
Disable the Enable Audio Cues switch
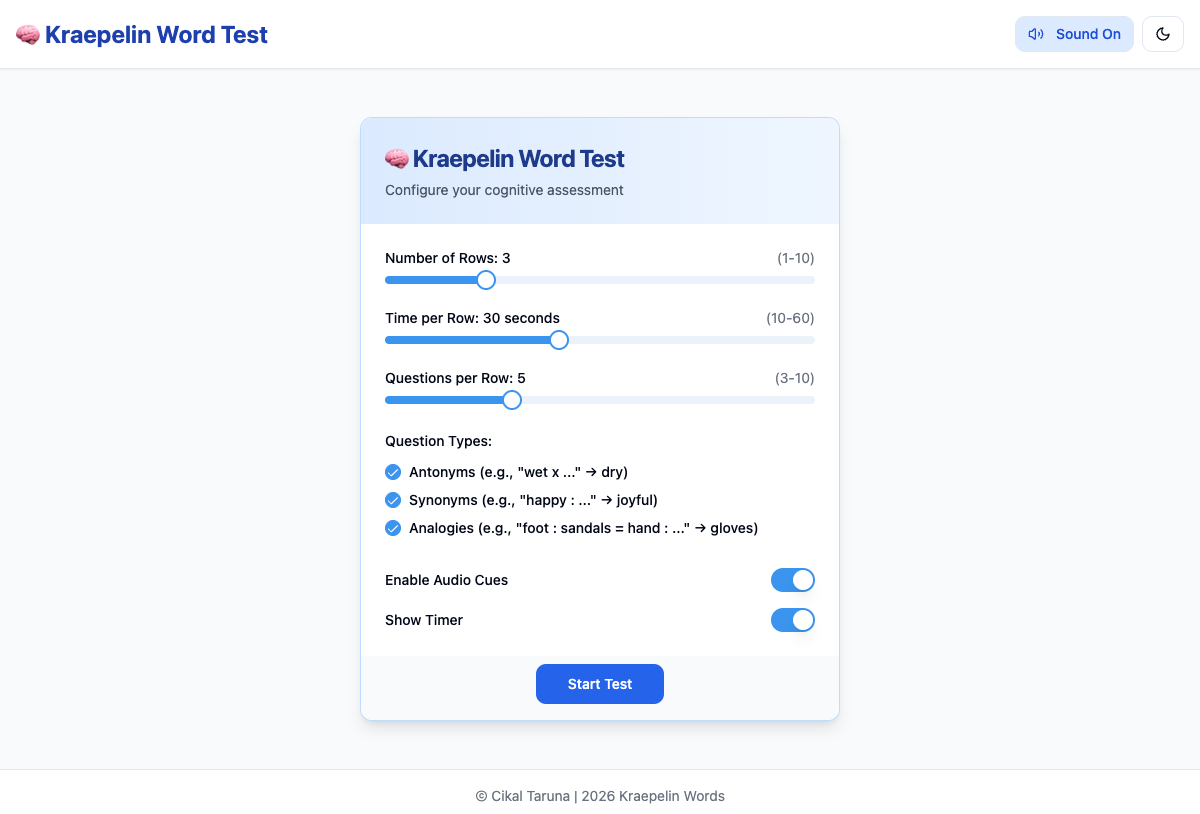pos(792,580)
